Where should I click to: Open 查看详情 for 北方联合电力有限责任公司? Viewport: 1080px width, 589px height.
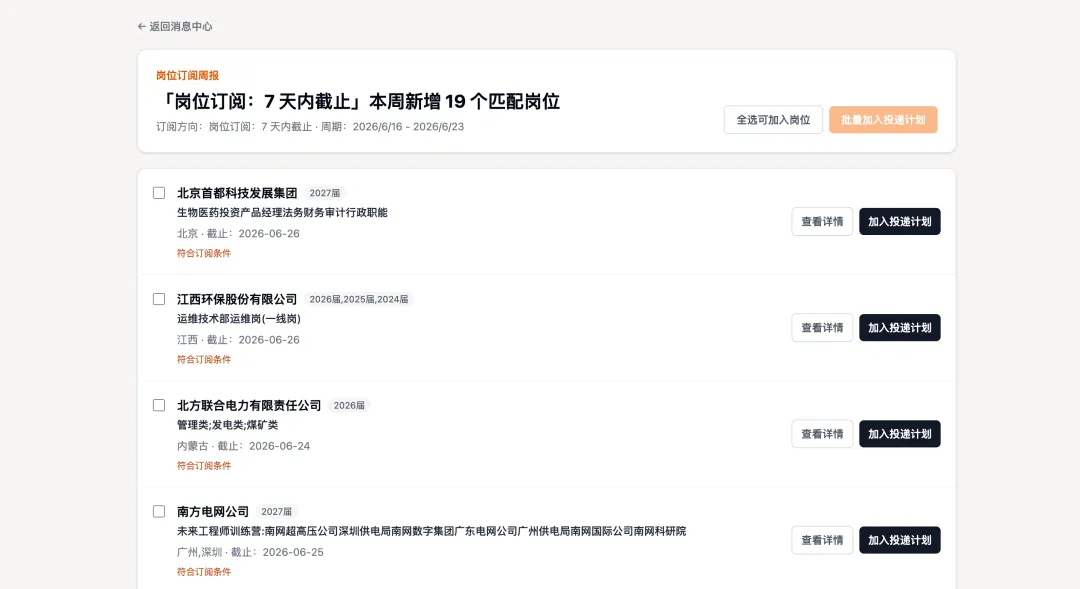click(x=822, y=434)
